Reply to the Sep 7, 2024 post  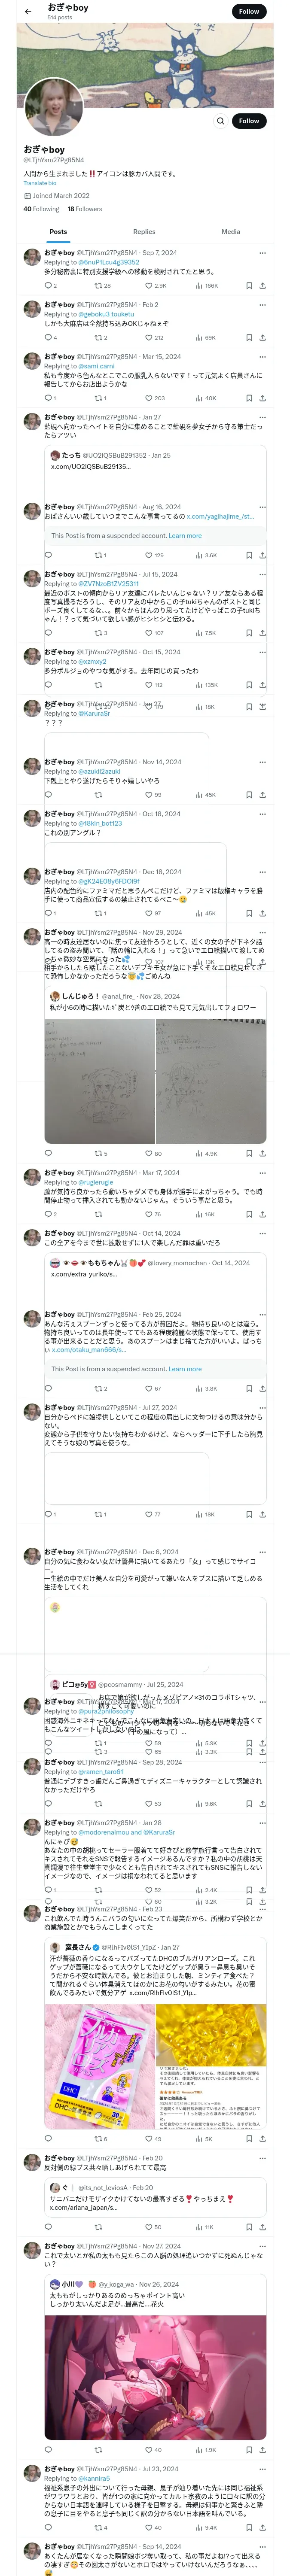point(47,285)
